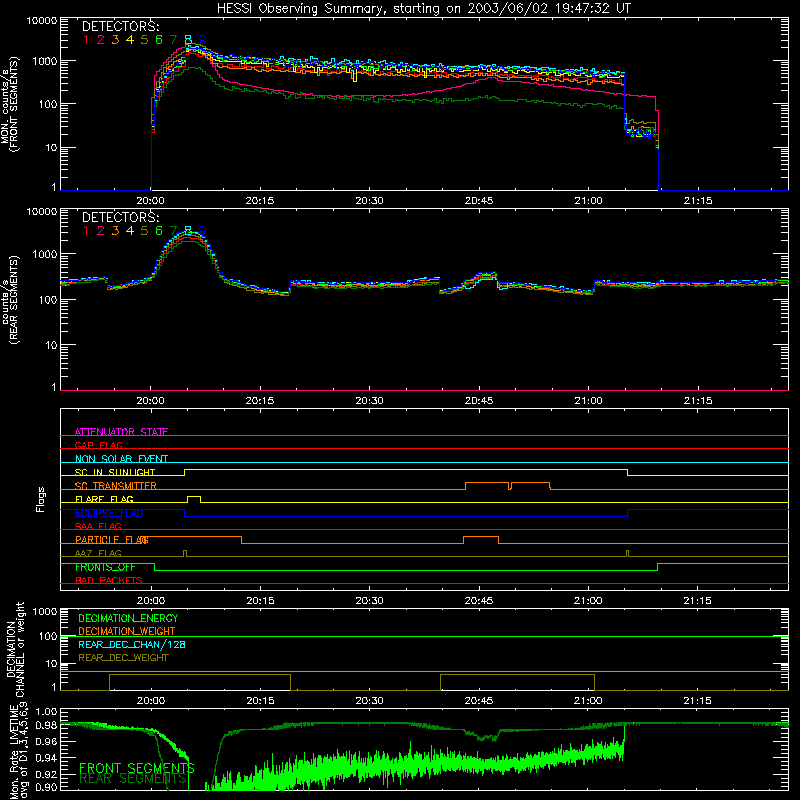Click the 10000 tick on the front segments axis
Screen dimensions: 800x800
point(42,20)
